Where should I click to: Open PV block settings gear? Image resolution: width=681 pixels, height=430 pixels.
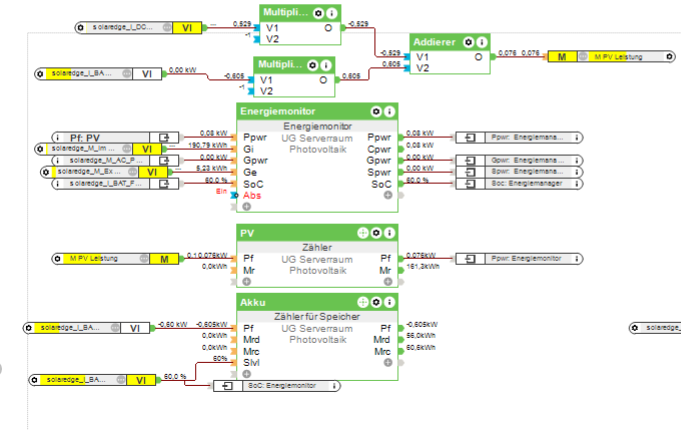click(376, 233)
